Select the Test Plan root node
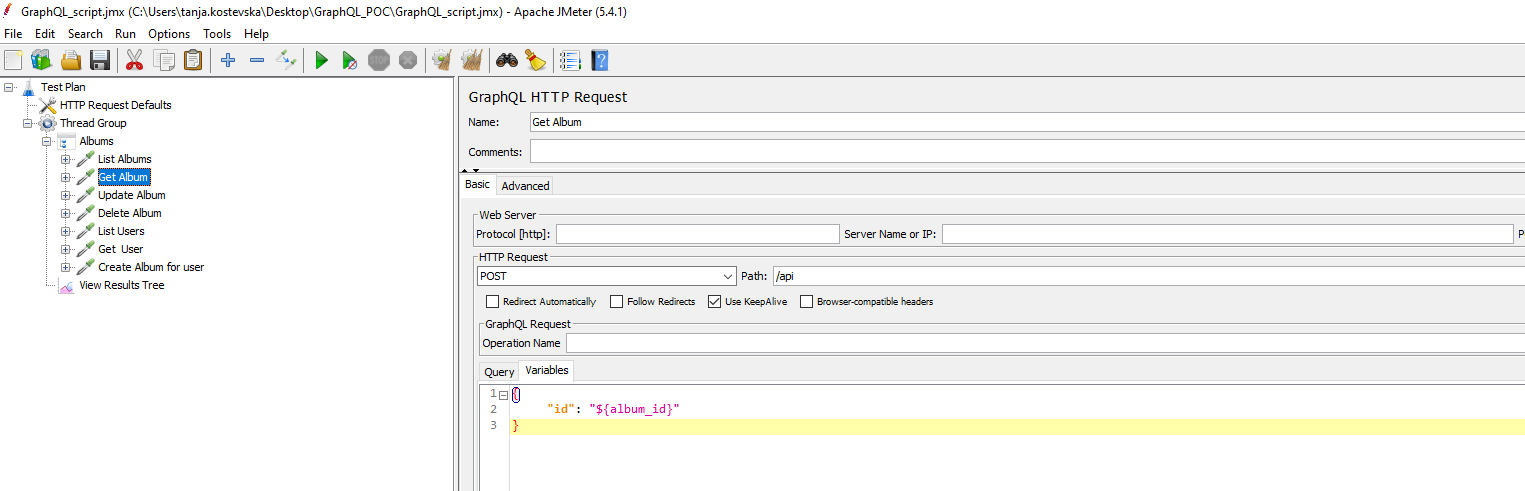 coord(63,87)
